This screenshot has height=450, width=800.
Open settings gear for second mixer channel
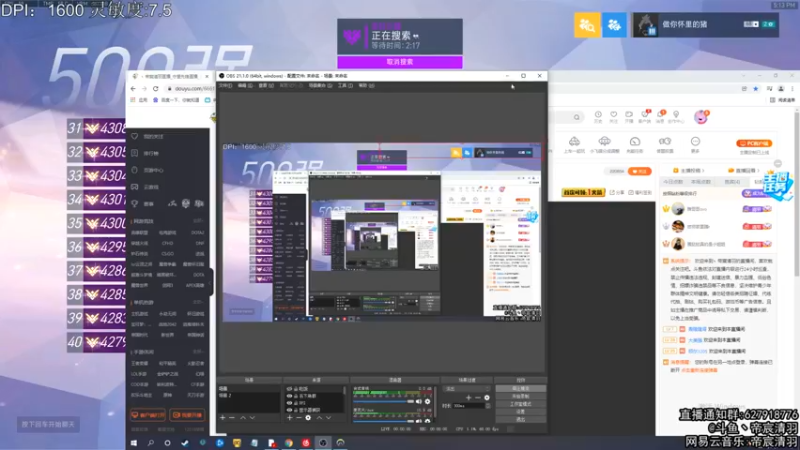428,421
